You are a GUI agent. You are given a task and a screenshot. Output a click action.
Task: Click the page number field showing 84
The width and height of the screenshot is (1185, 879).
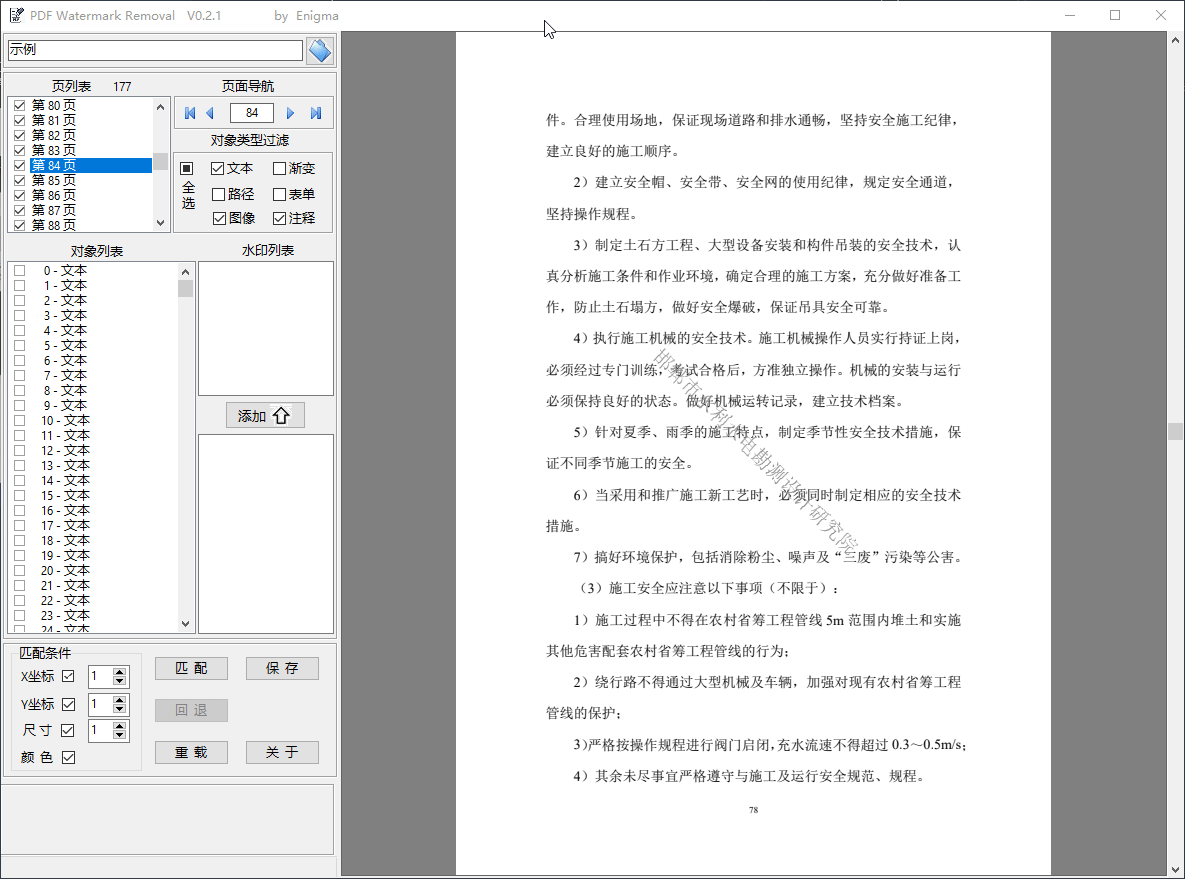coord(252,113)
